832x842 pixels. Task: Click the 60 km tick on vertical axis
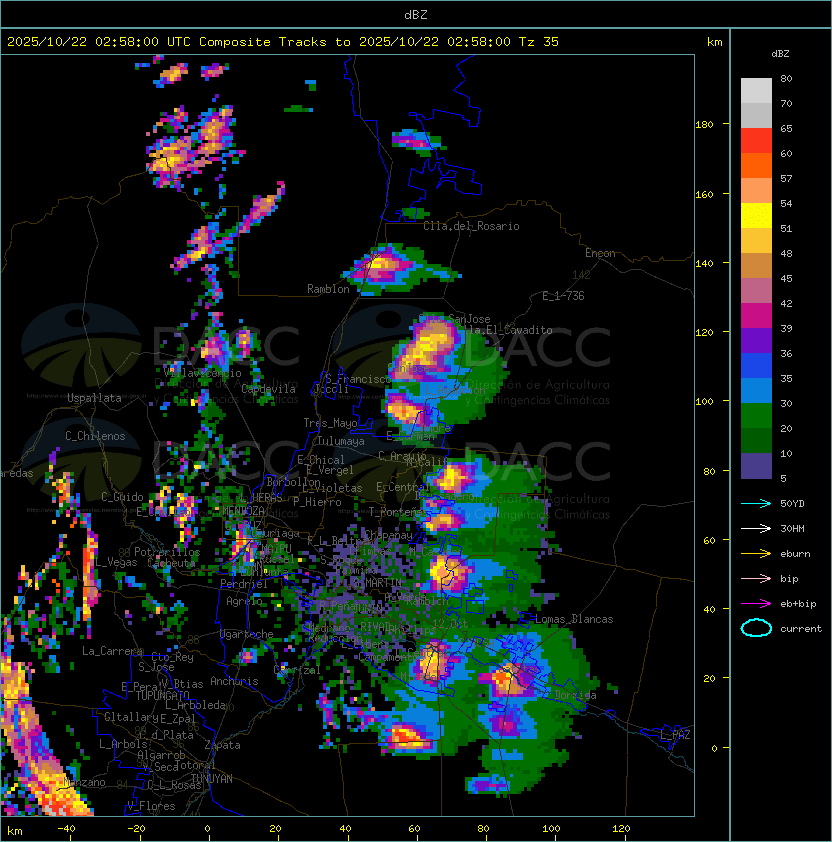(709, 540)
